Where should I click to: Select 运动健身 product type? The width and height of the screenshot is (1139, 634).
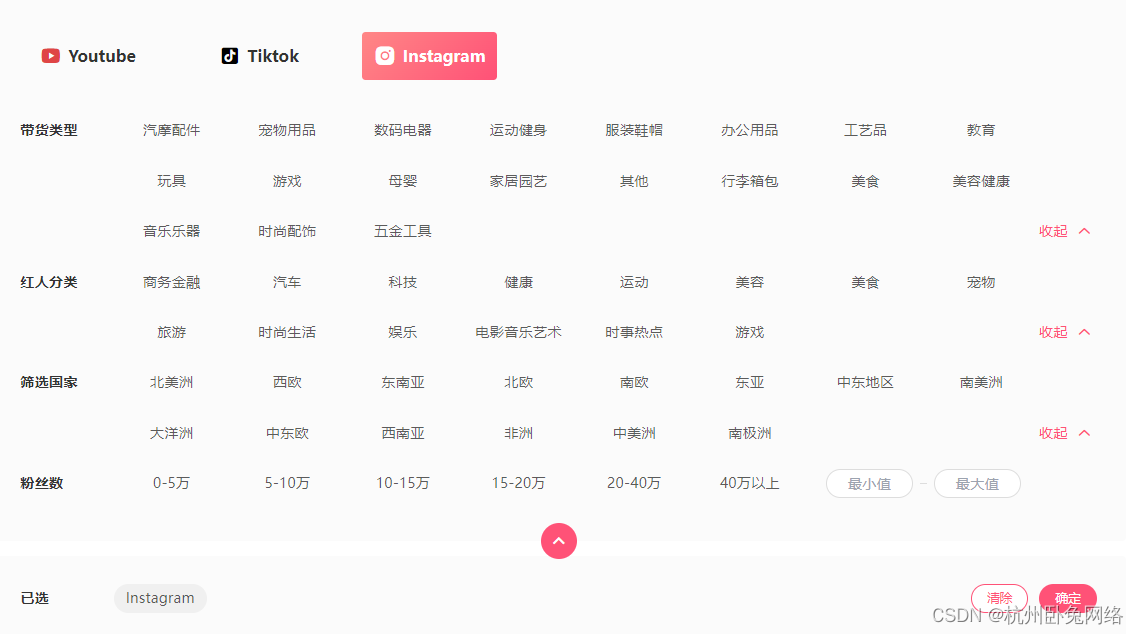[x=518, y=130]
